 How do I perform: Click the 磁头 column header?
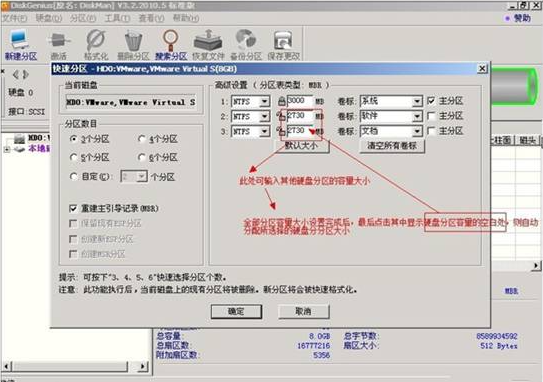(x=527, y=140)
